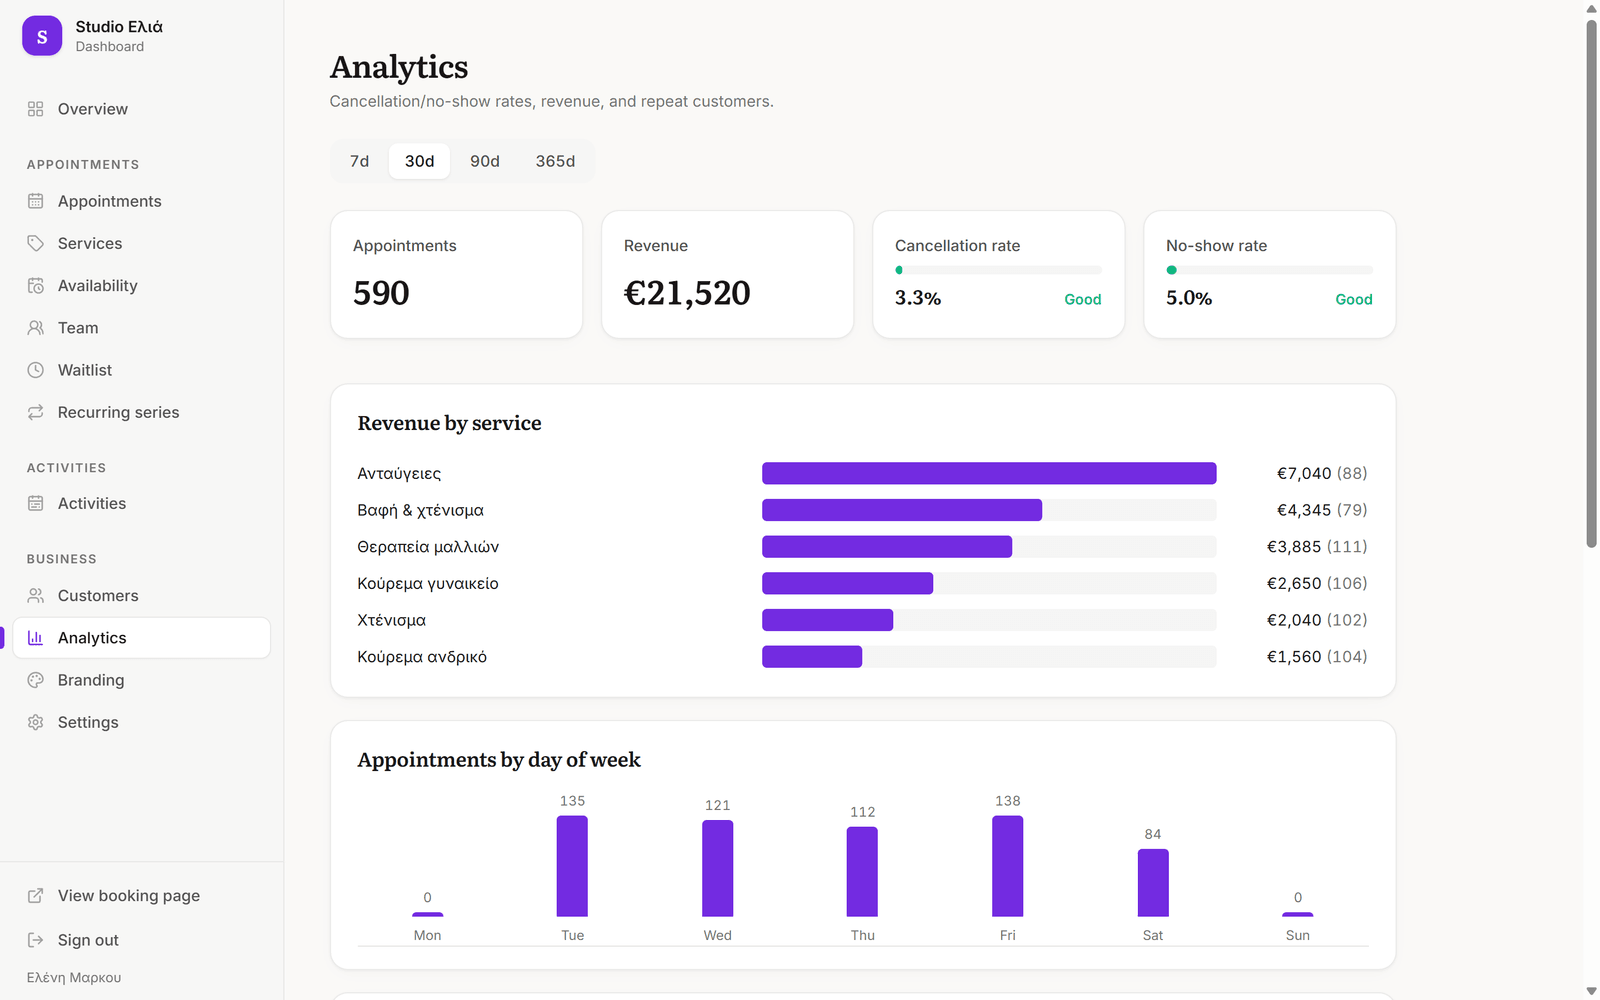Open the Customers page
The image size is (1600, 1000).
click(x=142, y=596)
